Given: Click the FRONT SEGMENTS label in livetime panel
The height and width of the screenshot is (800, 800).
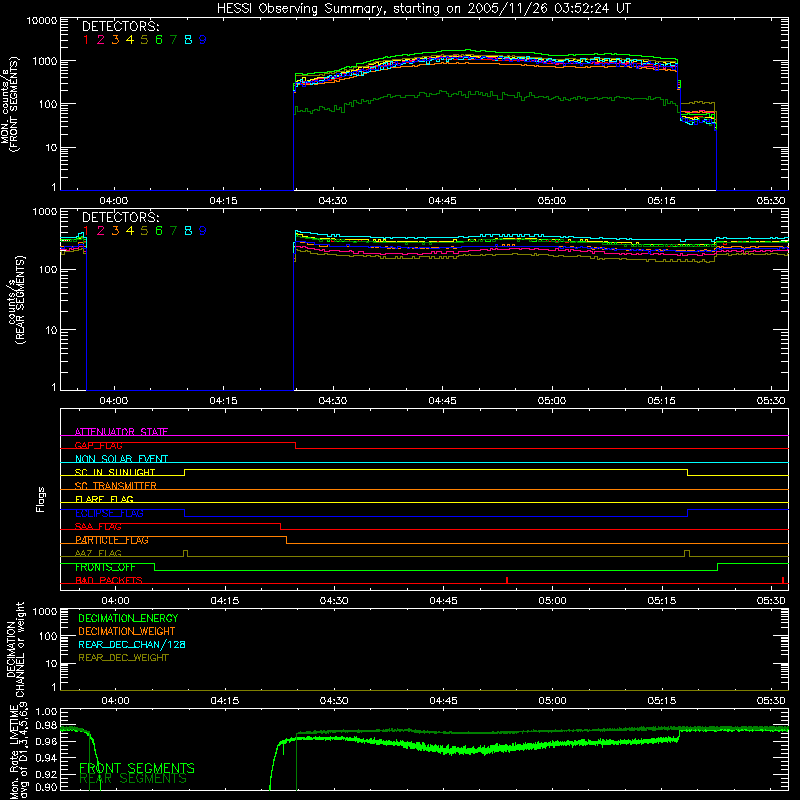Looking at the screenshot, I should (137, 768).
